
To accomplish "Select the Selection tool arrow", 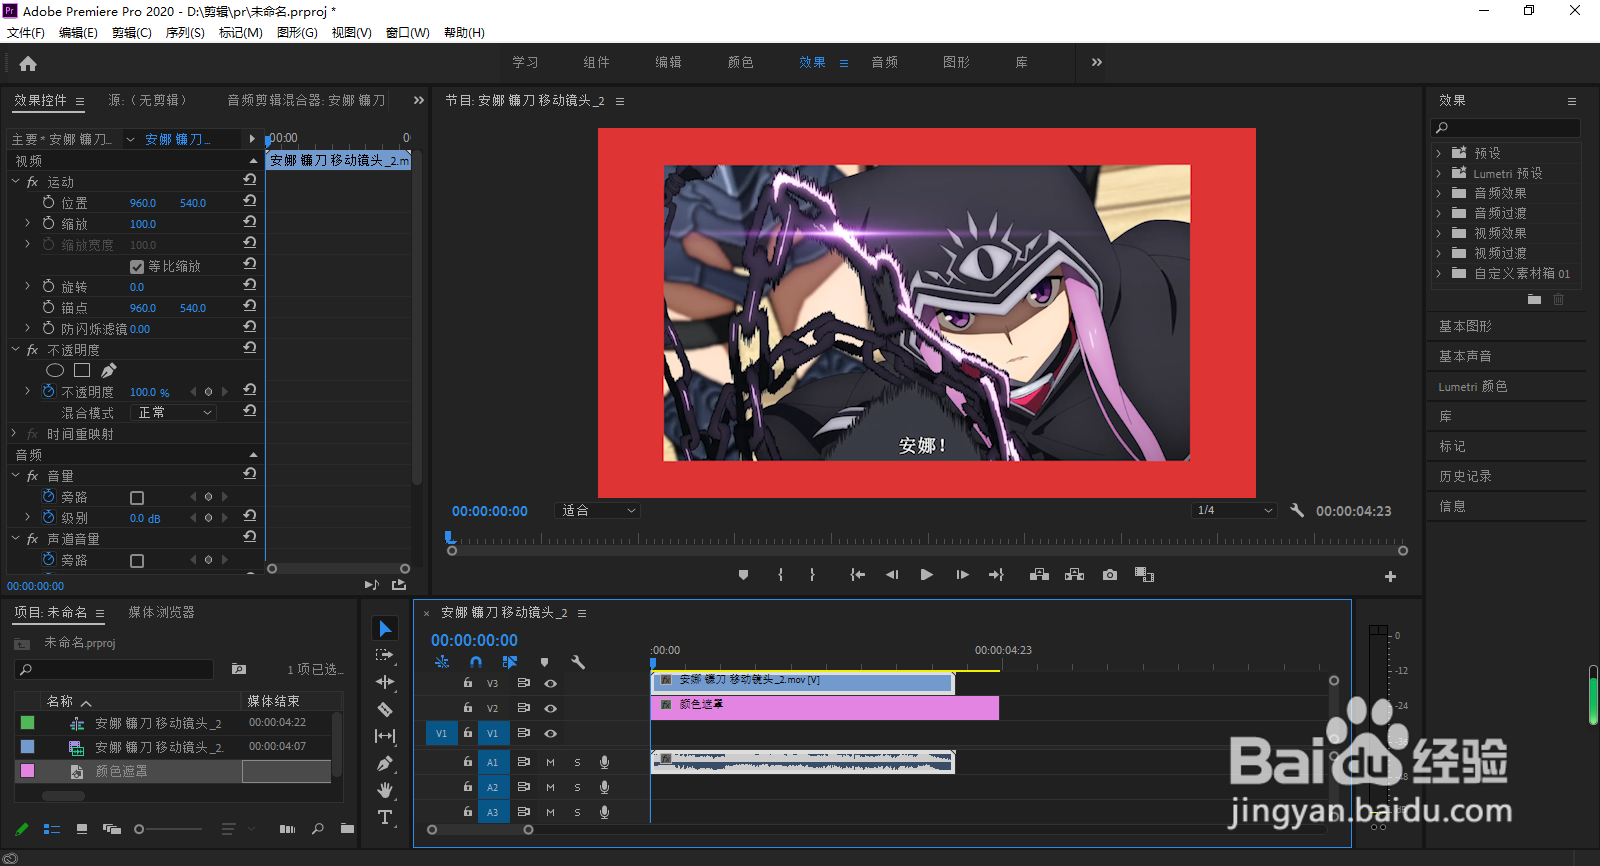I will pyautogui.click(x=385, y=628).
